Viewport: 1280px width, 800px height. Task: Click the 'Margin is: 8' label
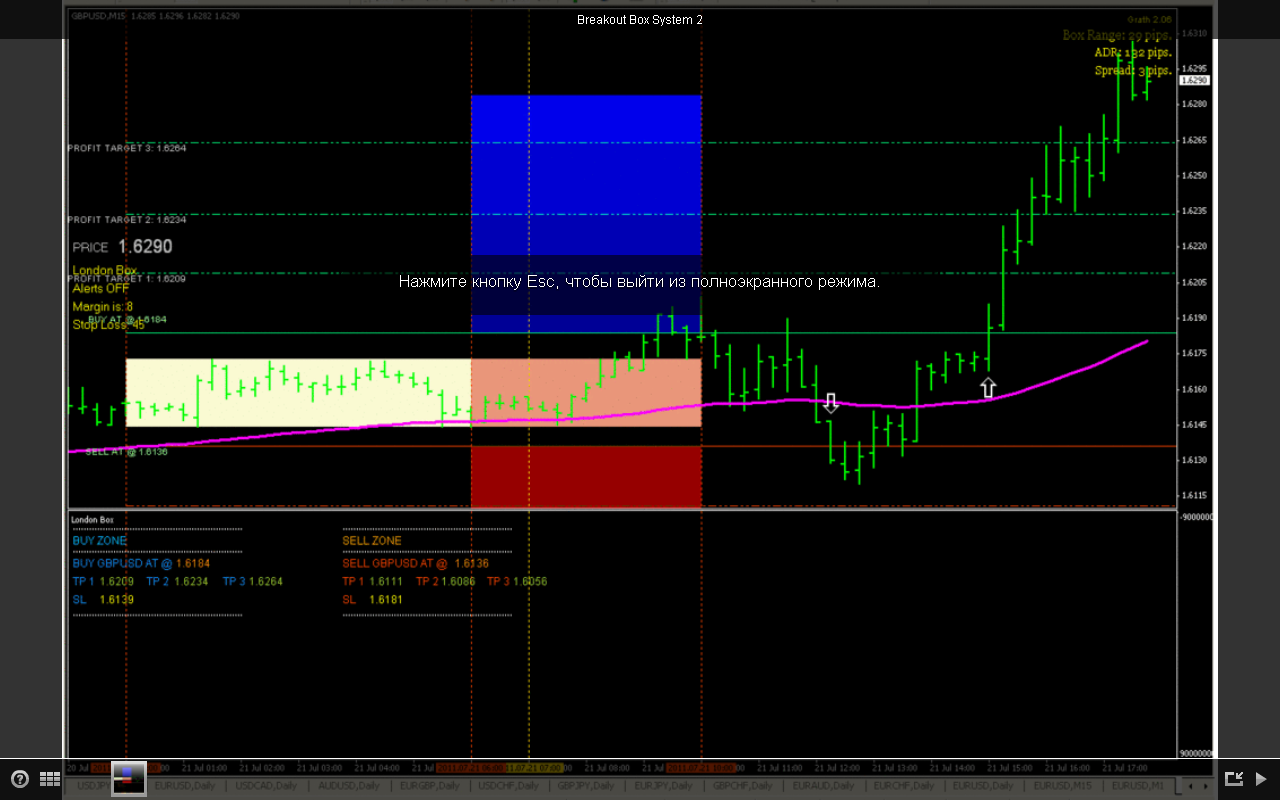click(x=102, y=307)
